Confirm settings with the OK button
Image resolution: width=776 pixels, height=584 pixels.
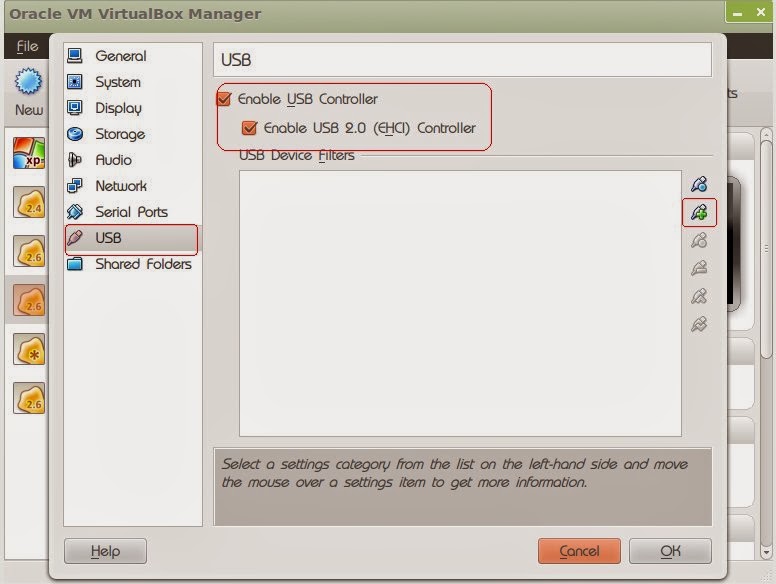point(671,551)
